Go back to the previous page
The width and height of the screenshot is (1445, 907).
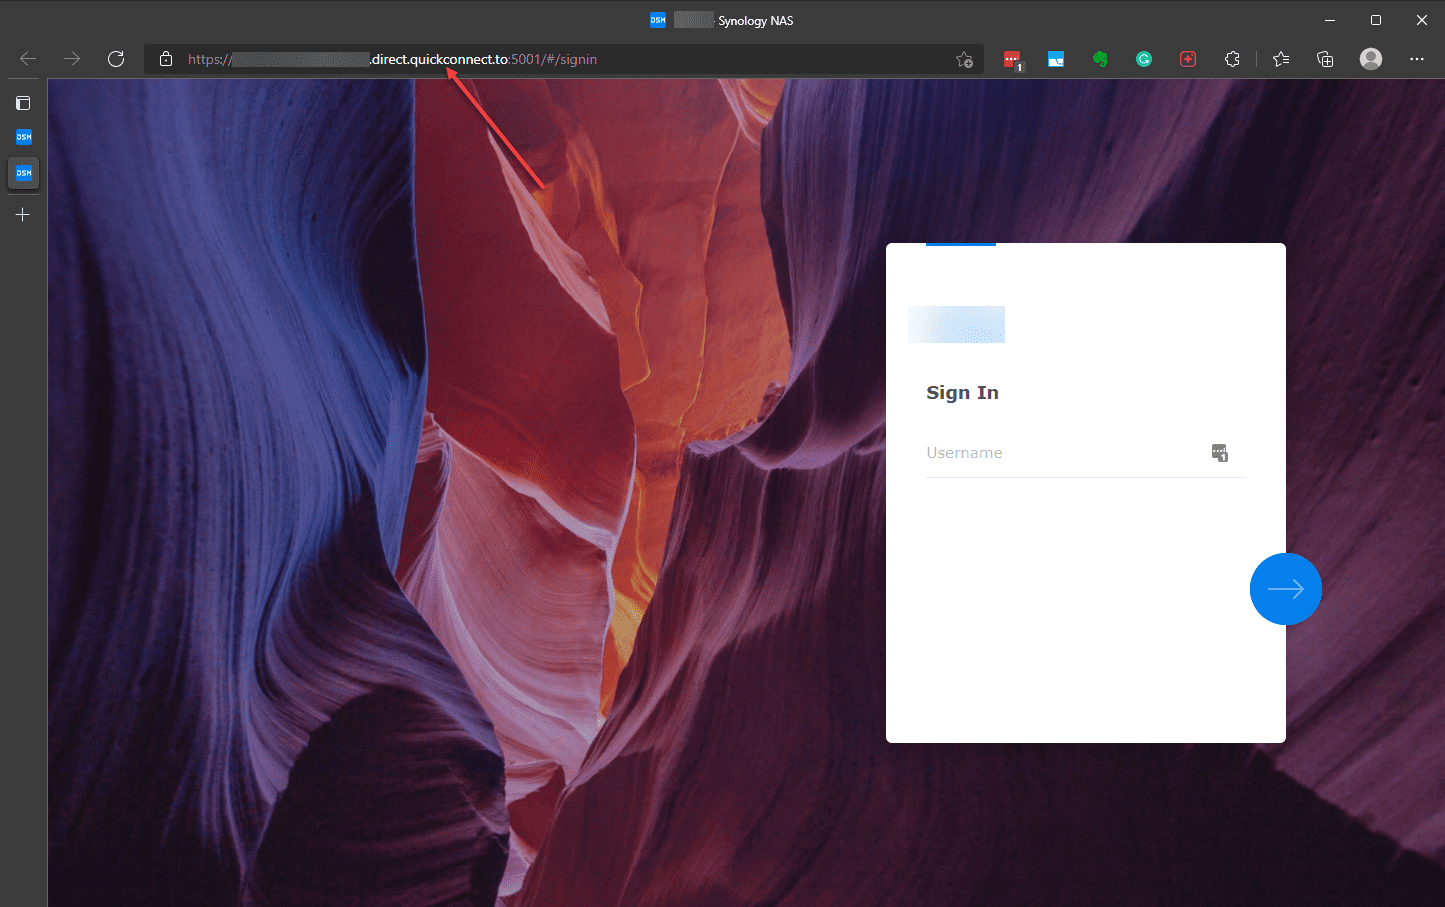(x=28, y=59)
